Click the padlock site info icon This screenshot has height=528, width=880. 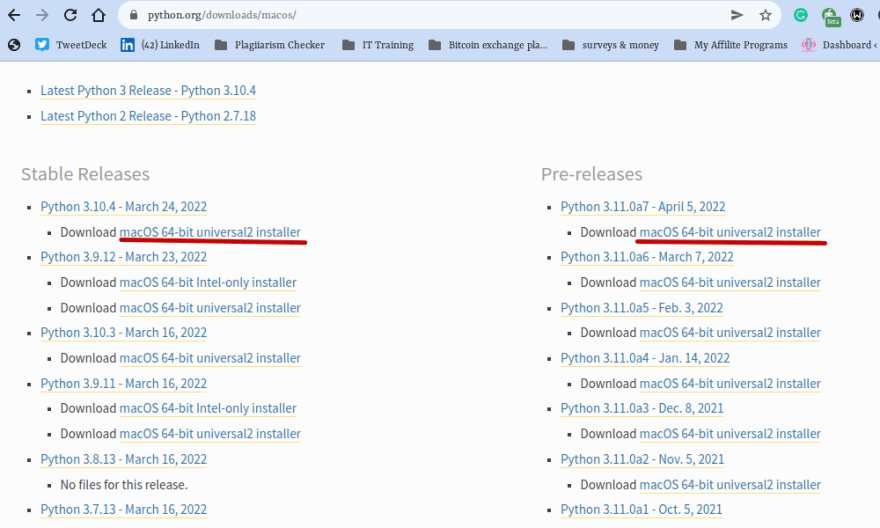134,15
